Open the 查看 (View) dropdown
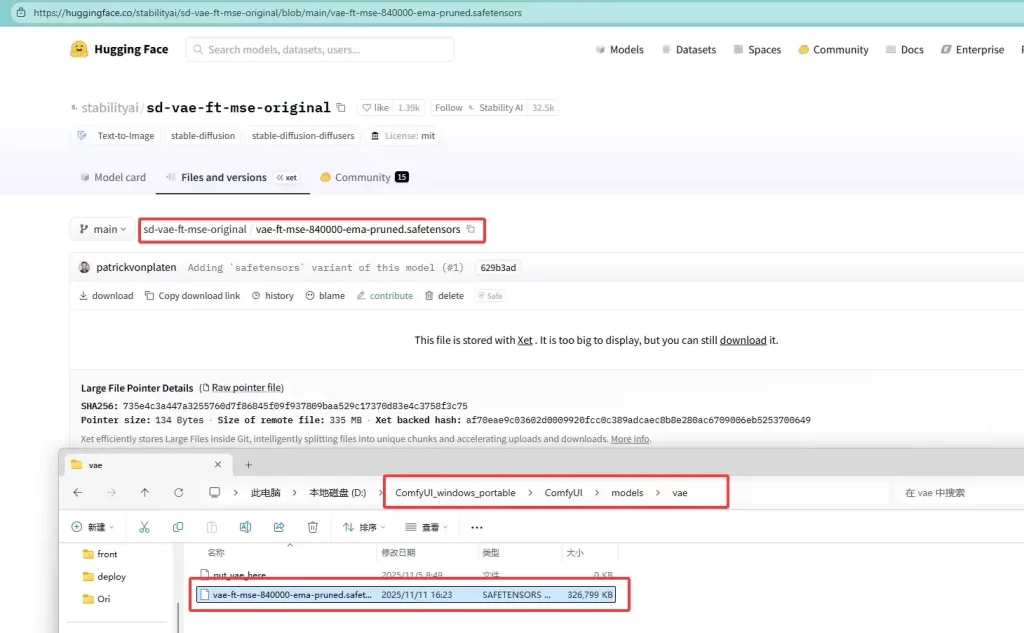This screenshot has width=1024, height=633. (x=426, y=527)
